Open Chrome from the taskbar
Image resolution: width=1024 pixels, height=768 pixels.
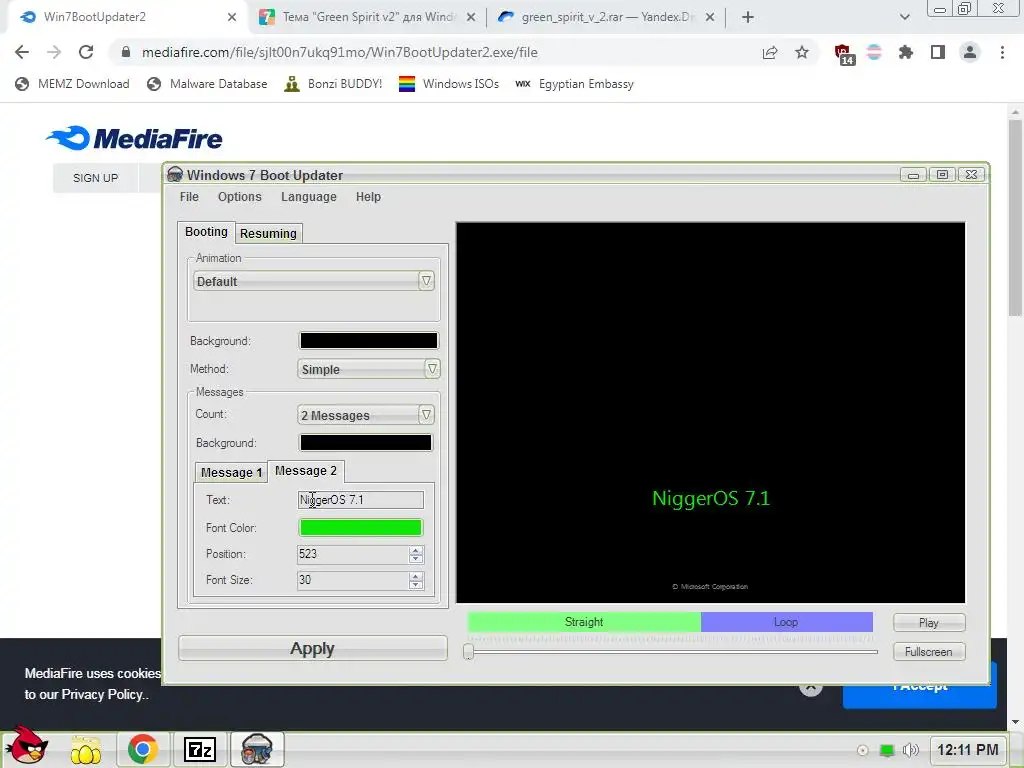click(x=142, y=749)
